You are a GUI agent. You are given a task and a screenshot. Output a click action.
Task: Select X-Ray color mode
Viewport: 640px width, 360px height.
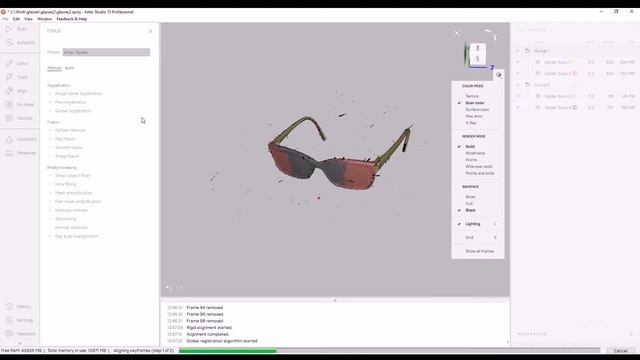[x=471, y=123]
